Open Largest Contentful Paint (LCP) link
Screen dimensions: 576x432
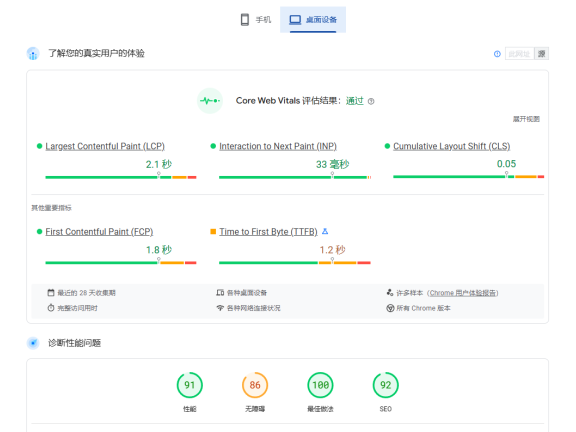105,146
